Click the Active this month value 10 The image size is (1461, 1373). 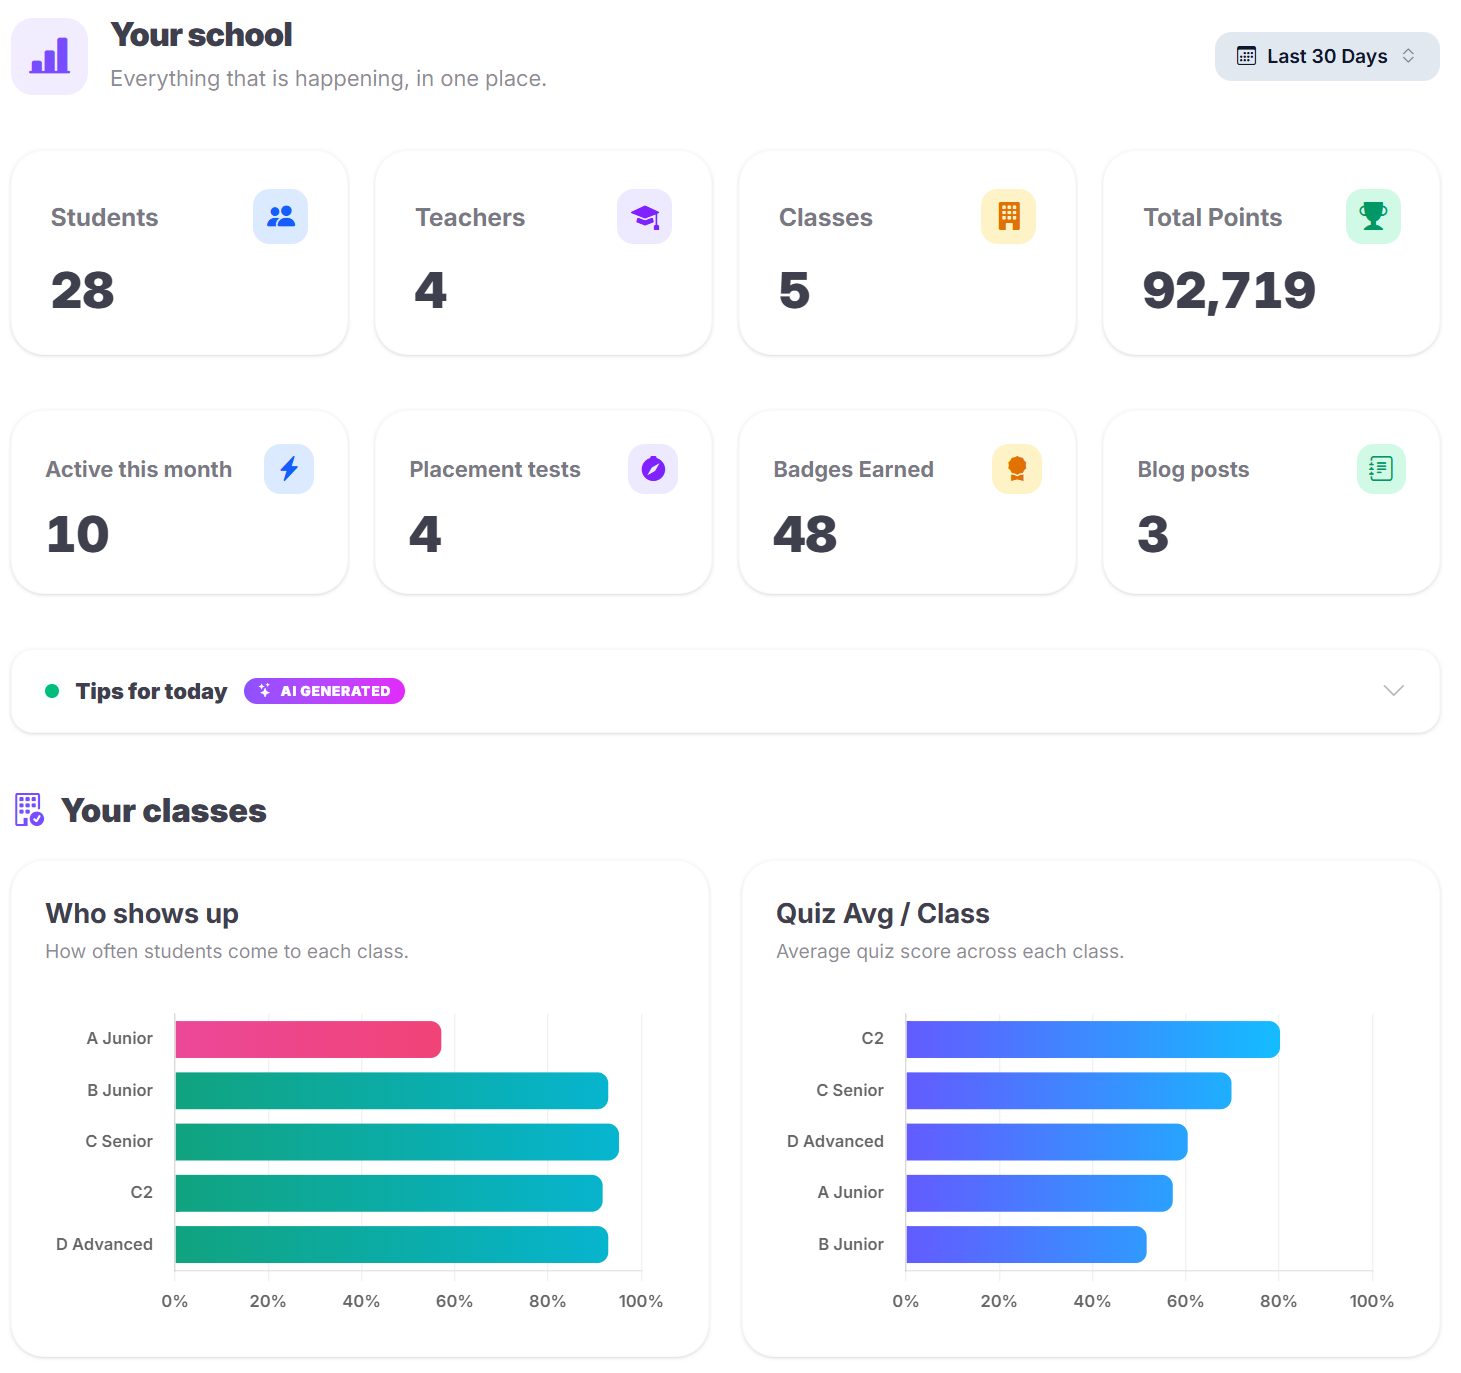(x=77, y=534)
